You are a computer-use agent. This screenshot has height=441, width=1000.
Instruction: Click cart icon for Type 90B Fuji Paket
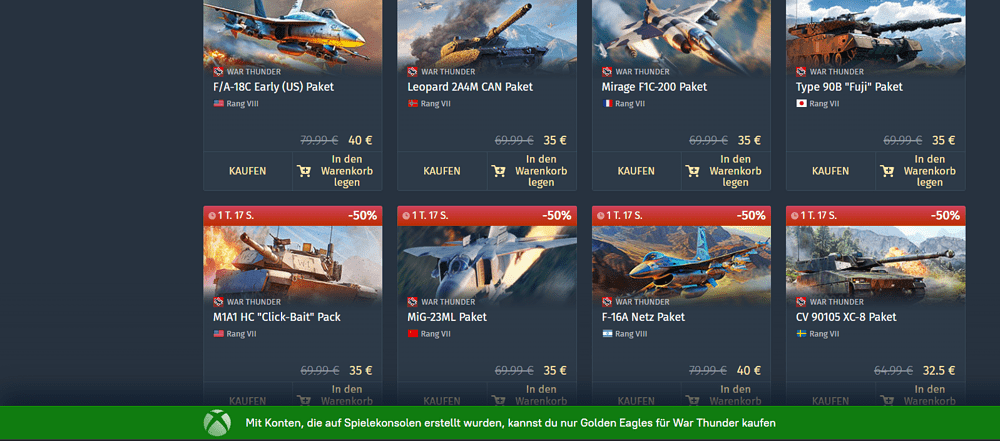tap(886, 171)
